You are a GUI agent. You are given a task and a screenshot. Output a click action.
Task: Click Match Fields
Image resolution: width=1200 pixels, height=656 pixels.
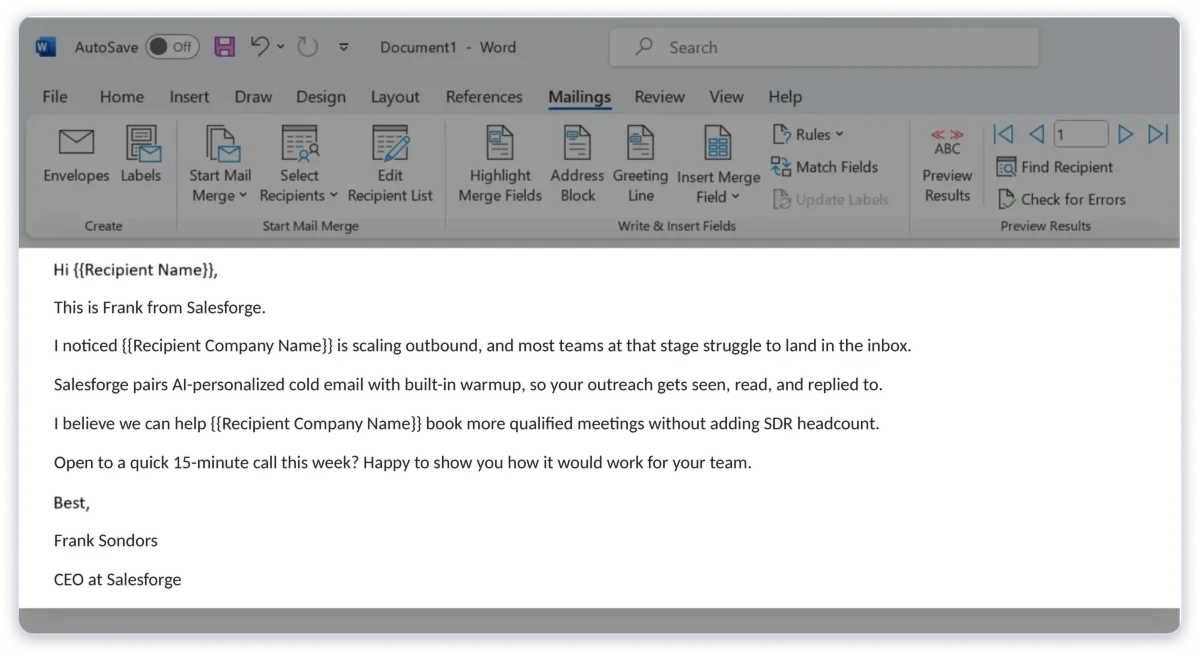[824, 167]
